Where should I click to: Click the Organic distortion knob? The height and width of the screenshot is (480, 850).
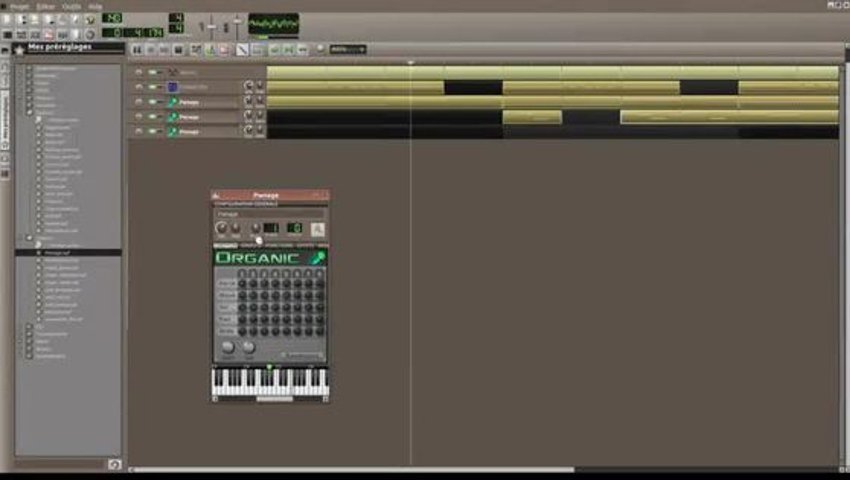228,348
